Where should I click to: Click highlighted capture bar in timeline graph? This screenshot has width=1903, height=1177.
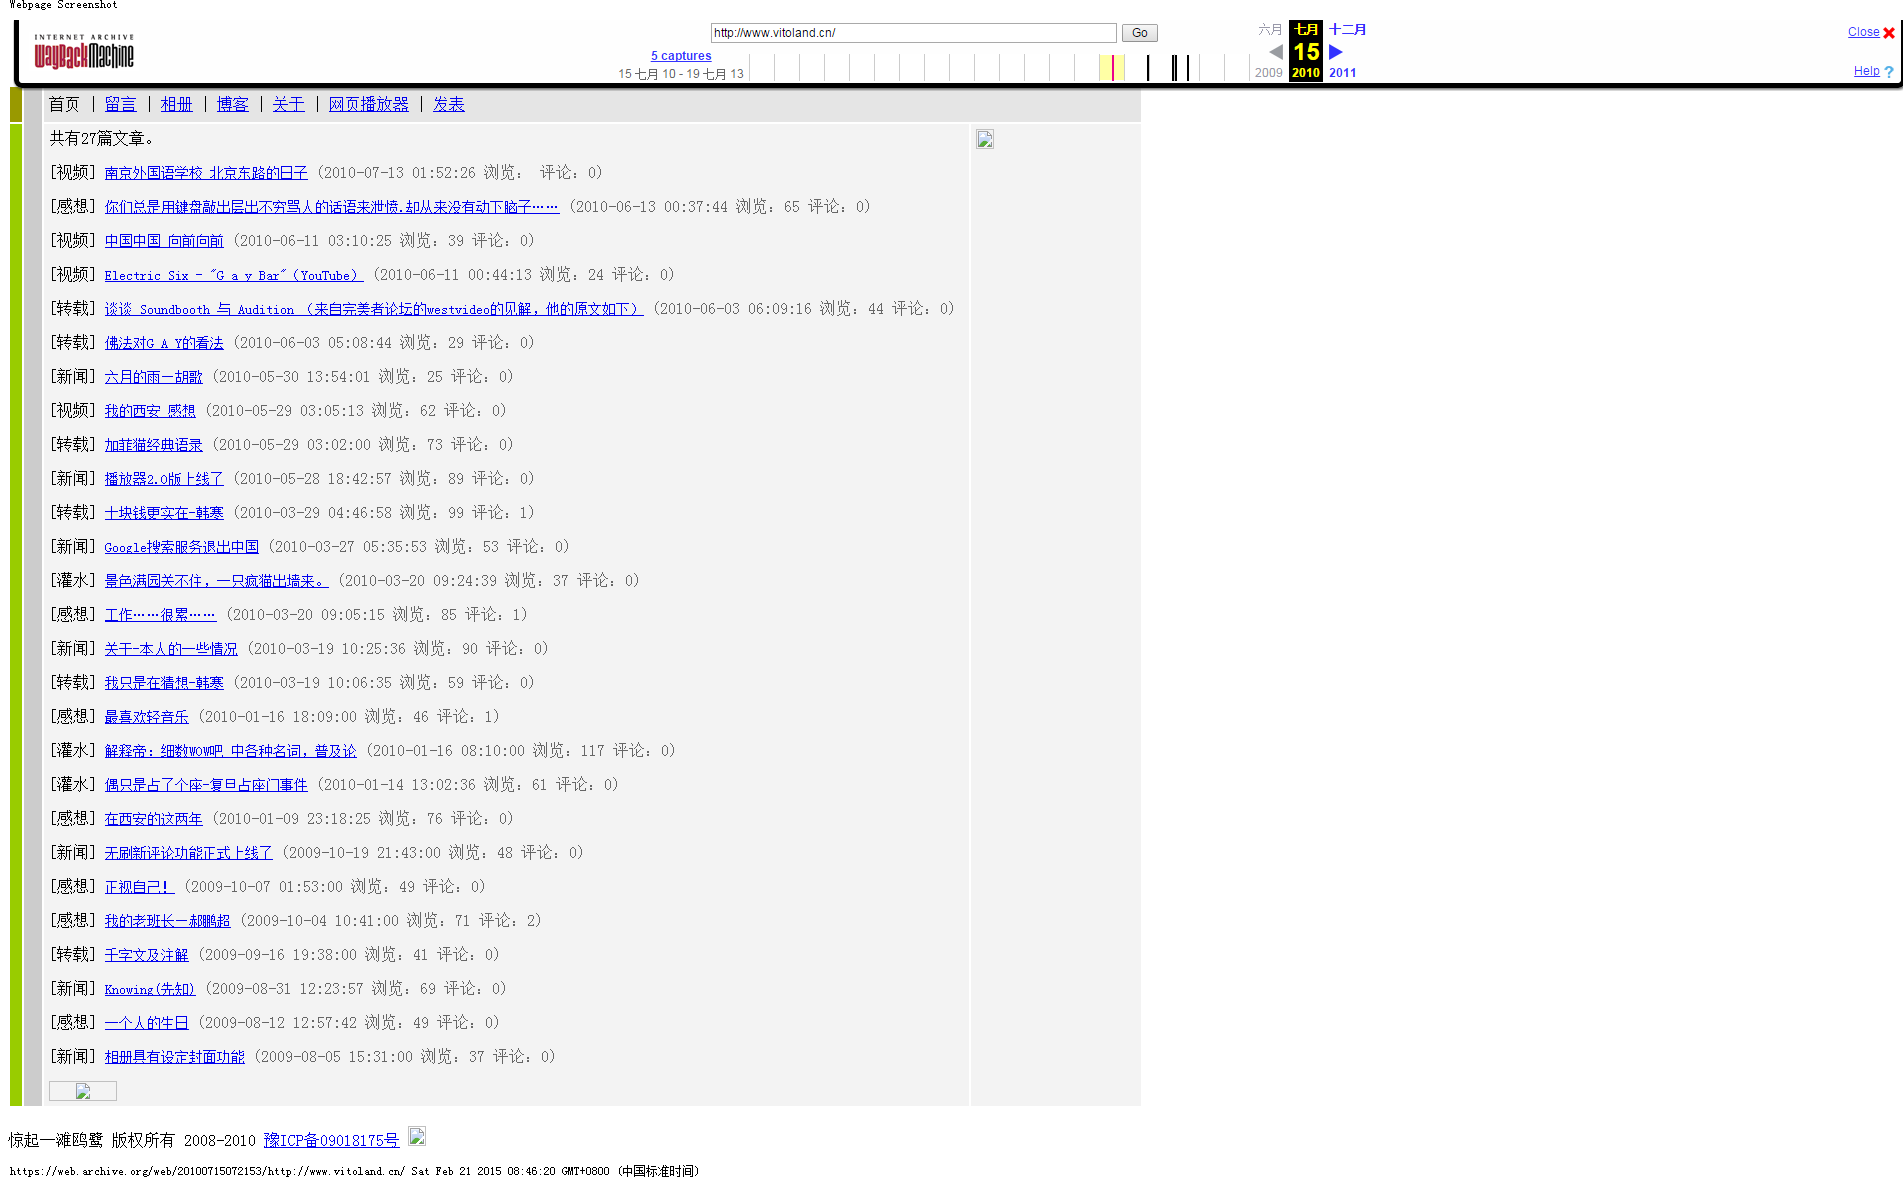tap(1112, 68)
